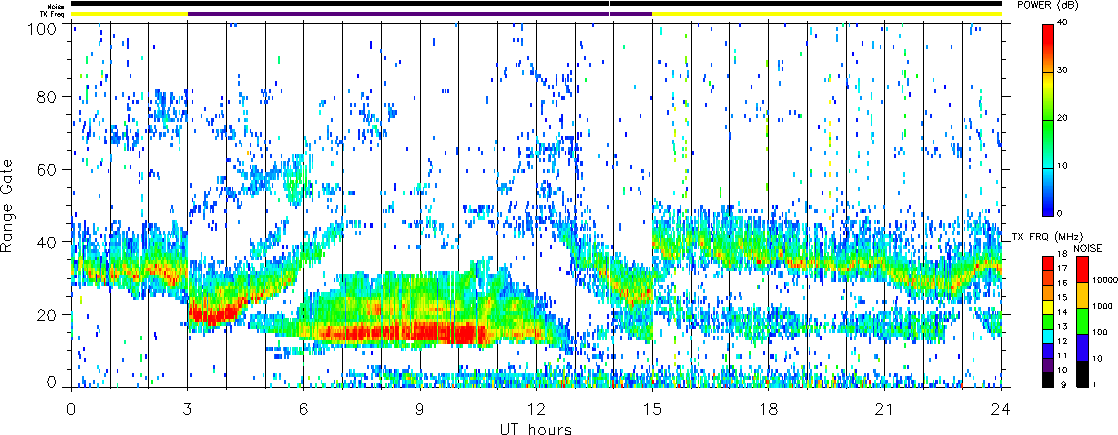Viewport: 1118px width, 435px height.
Task: Click TX FRQ legend value 18
Action: [x=1062, y=254]
